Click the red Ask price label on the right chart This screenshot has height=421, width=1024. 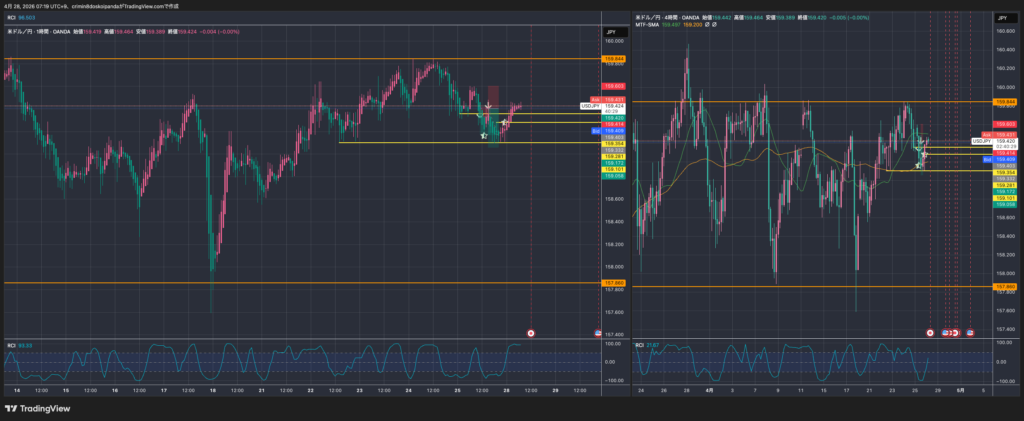(987, 134)
